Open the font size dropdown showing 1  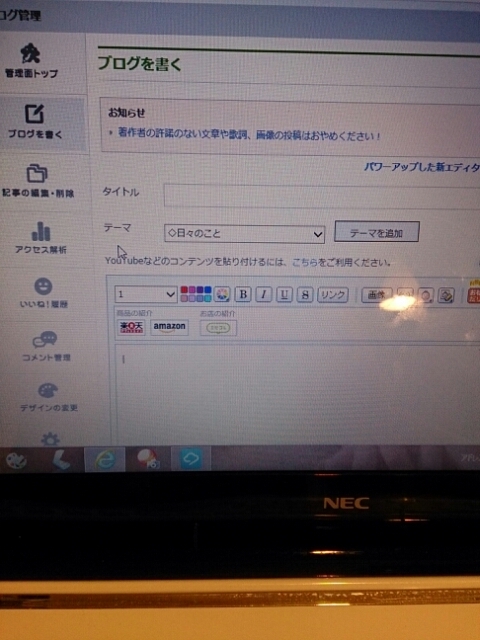(x=146, y=294)
